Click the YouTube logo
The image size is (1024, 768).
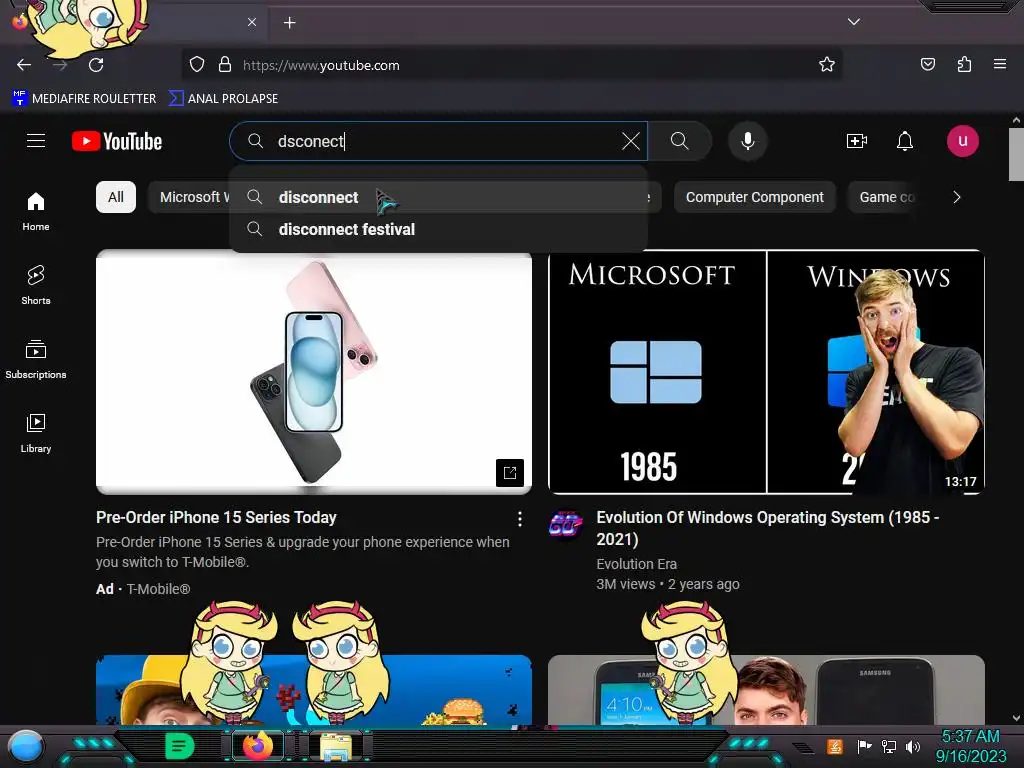[x=117, y=141]
